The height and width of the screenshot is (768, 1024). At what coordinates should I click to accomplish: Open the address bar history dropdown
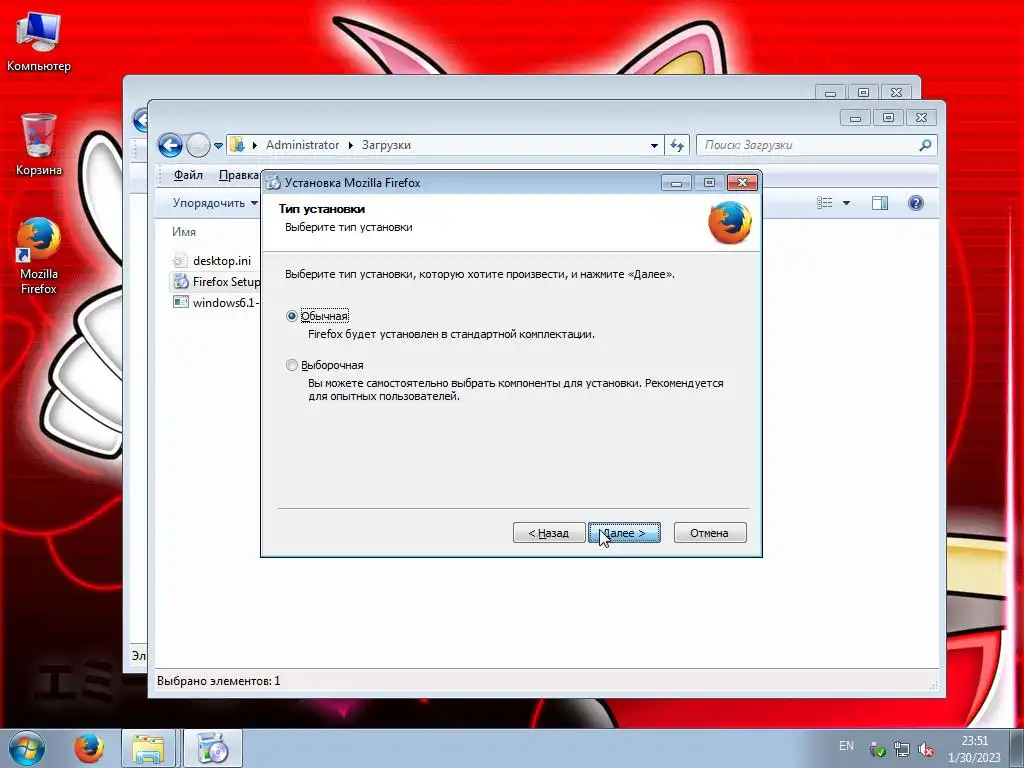(654, 146)
